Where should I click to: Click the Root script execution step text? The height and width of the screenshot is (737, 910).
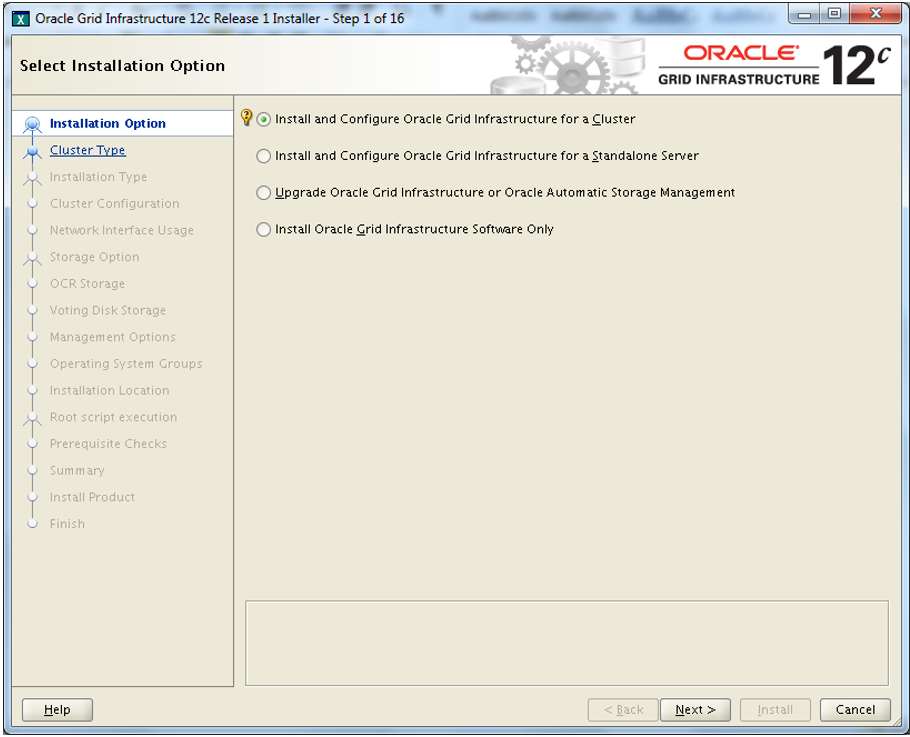[x=114, y=417]
